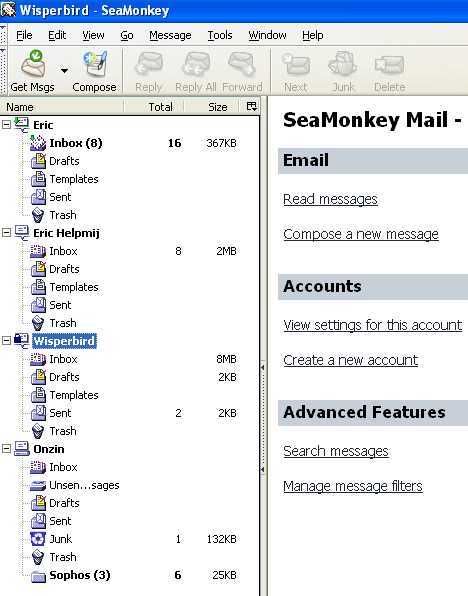Screen dimensions: 468x596
Task: Collapse the Eric account tree
Action: (x=6, y=125)
